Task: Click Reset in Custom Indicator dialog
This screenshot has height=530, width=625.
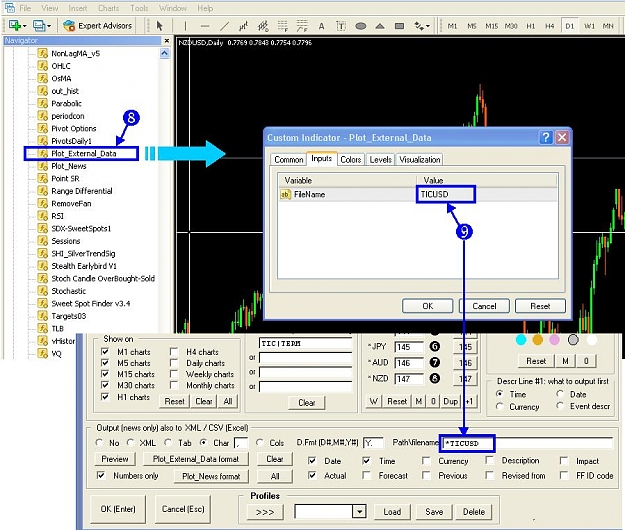Action: point(540,306)
